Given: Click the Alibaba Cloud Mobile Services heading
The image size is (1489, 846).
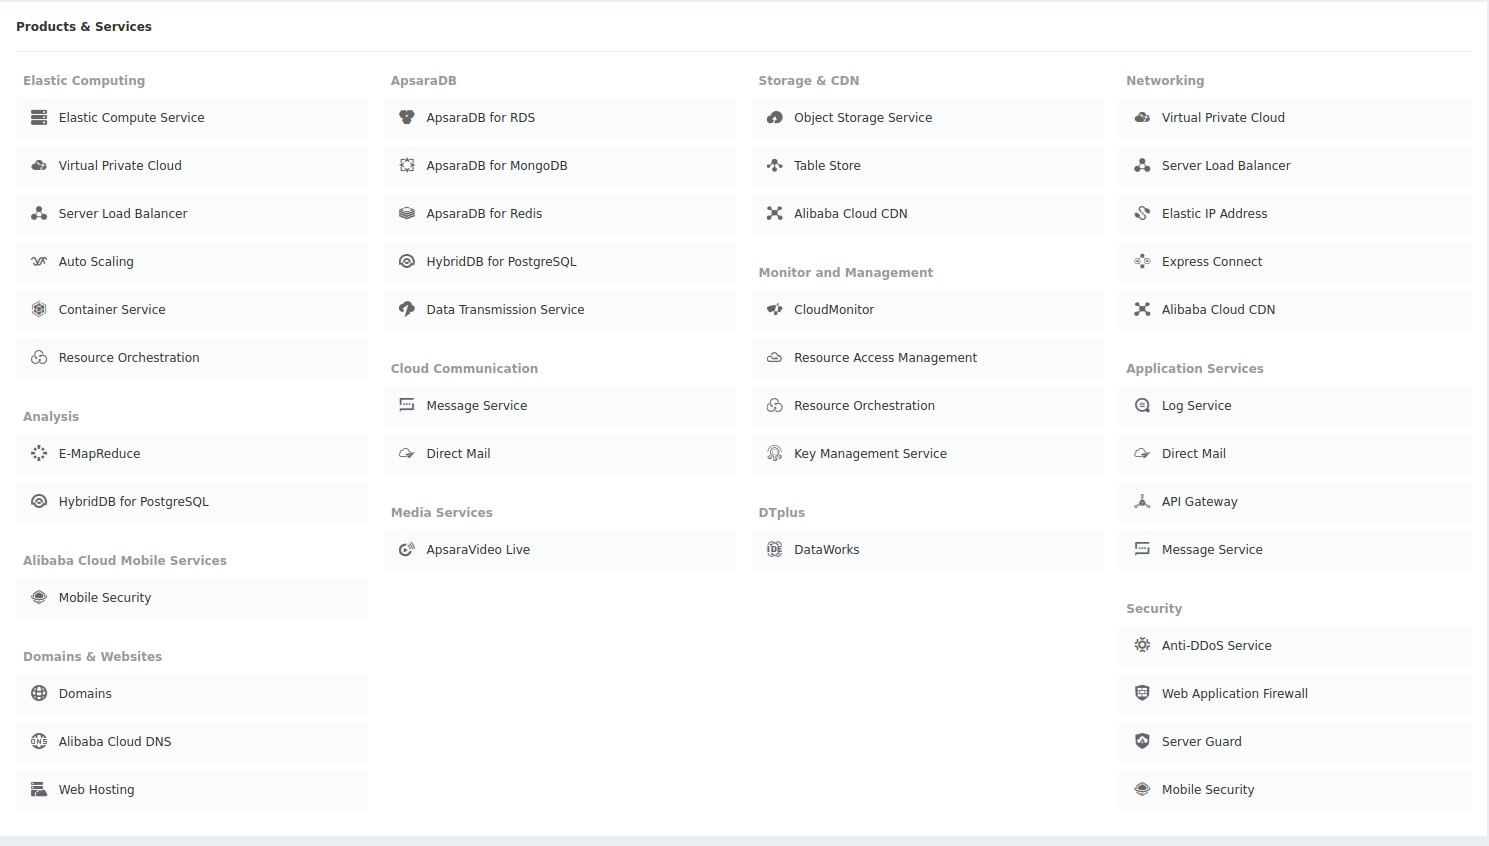Looking at the screenshot, I should [125, 561].
